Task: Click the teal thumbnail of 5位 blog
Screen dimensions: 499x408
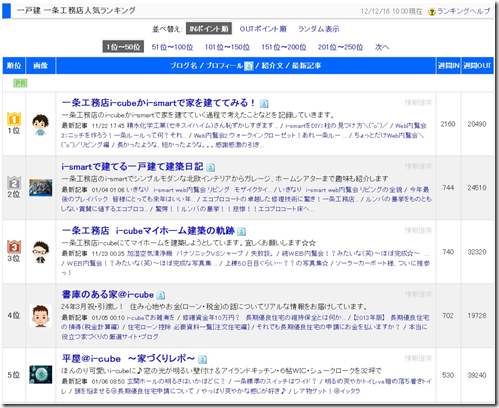Action: coord(40,375)
